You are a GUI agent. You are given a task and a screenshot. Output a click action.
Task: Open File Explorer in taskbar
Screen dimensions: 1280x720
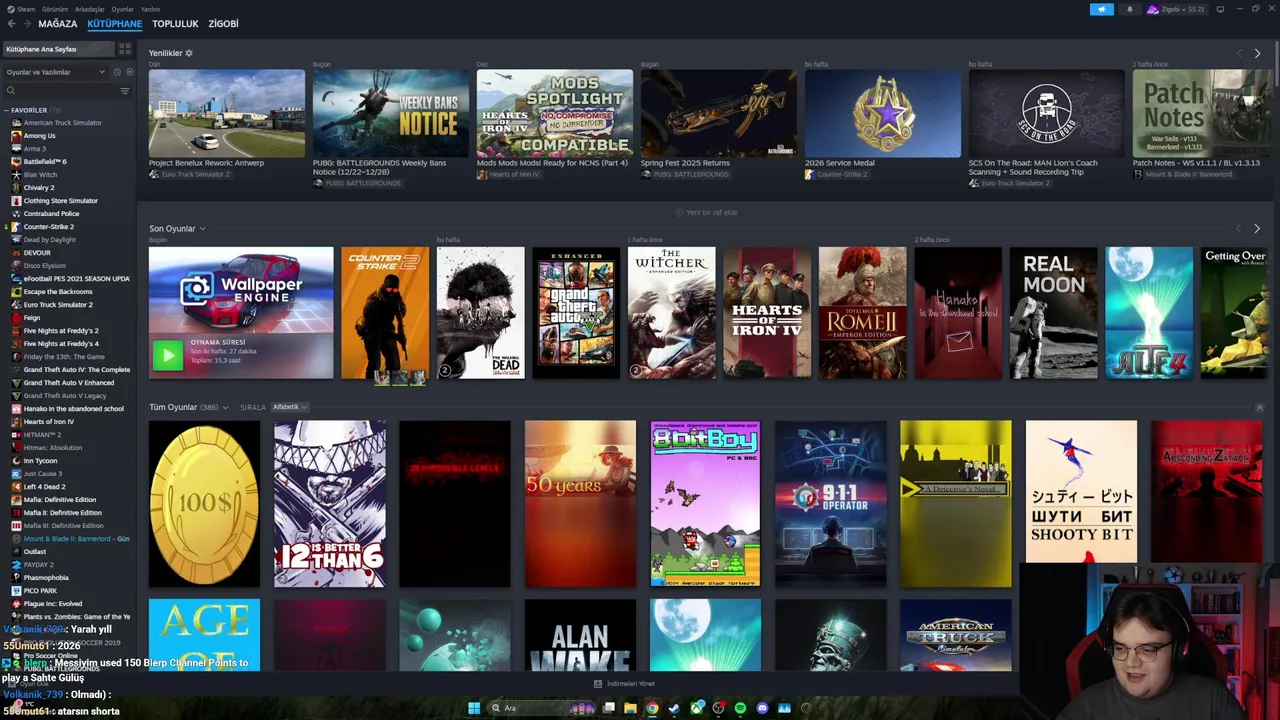point(630,708)
